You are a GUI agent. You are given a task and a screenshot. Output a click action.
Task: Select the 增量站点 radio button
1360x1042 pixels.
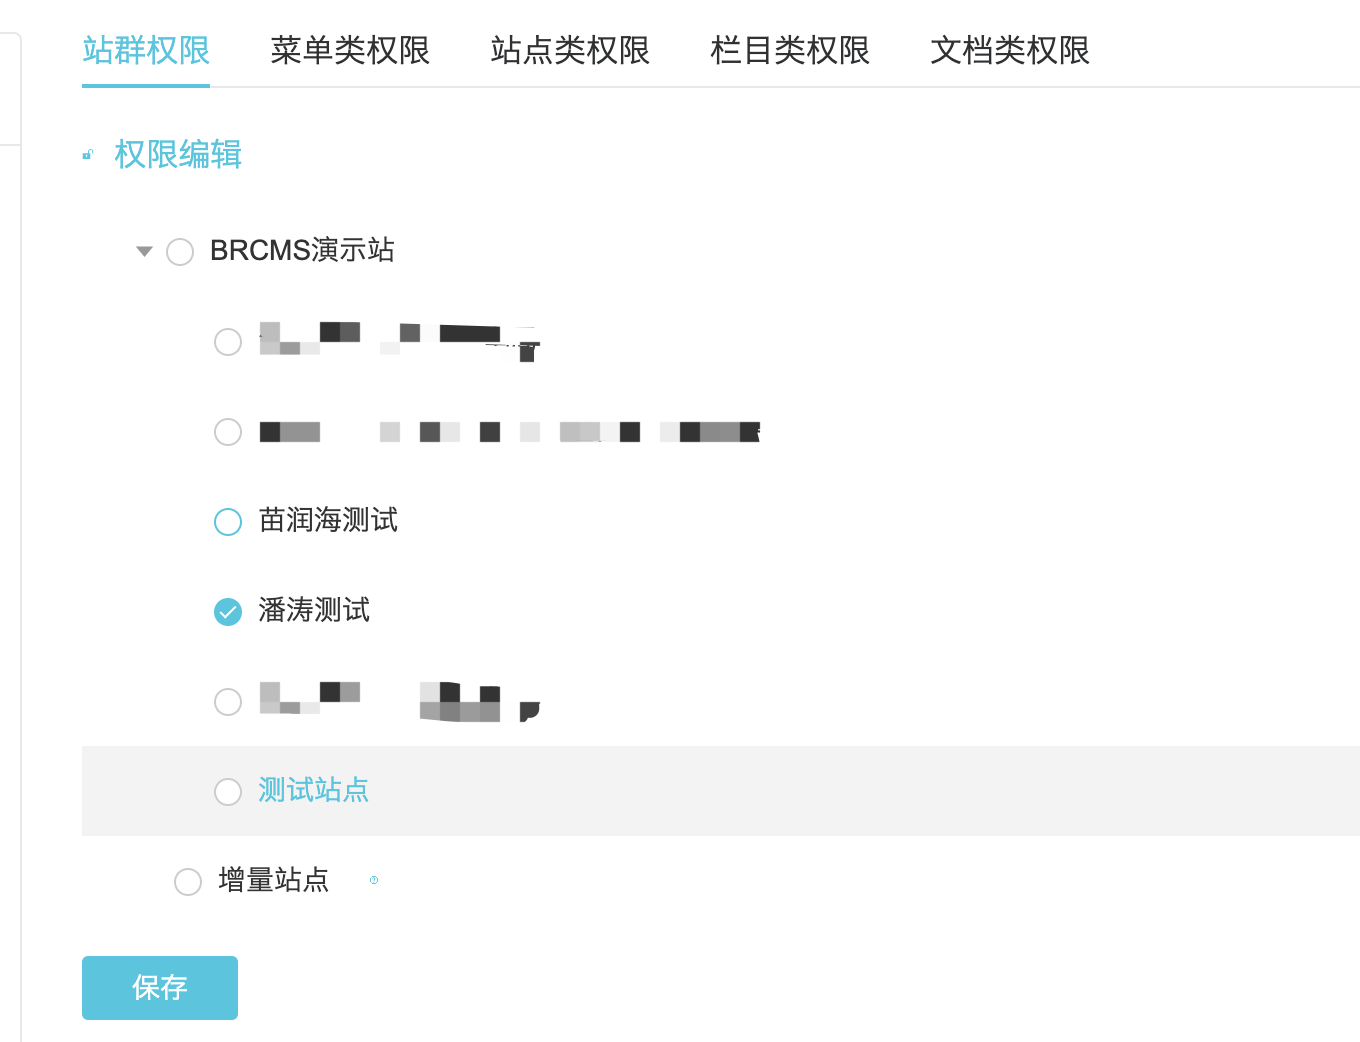point(188,882)
